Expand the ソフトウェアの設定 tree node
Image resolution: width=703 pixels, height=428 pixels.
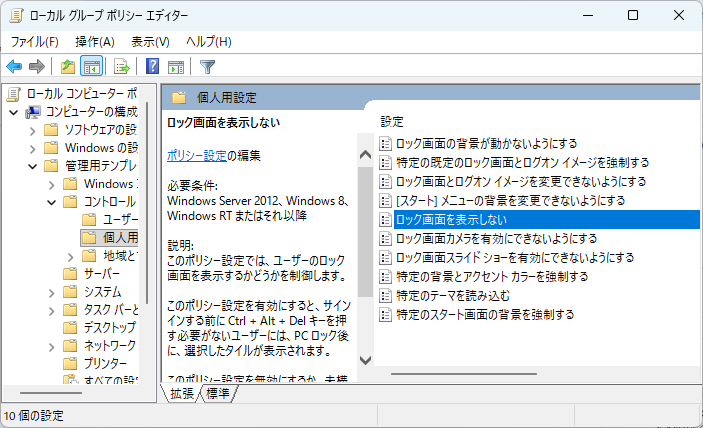31,130
